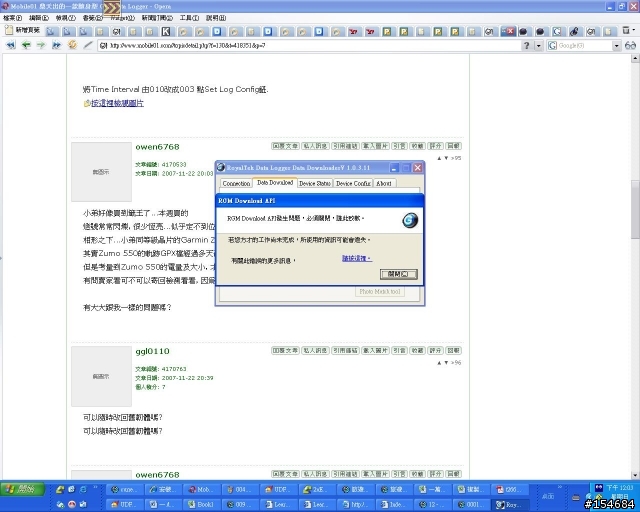Click page scrollbar up arrow
Image resolution: width=640 pixels, height=512 pixels.
635,59
